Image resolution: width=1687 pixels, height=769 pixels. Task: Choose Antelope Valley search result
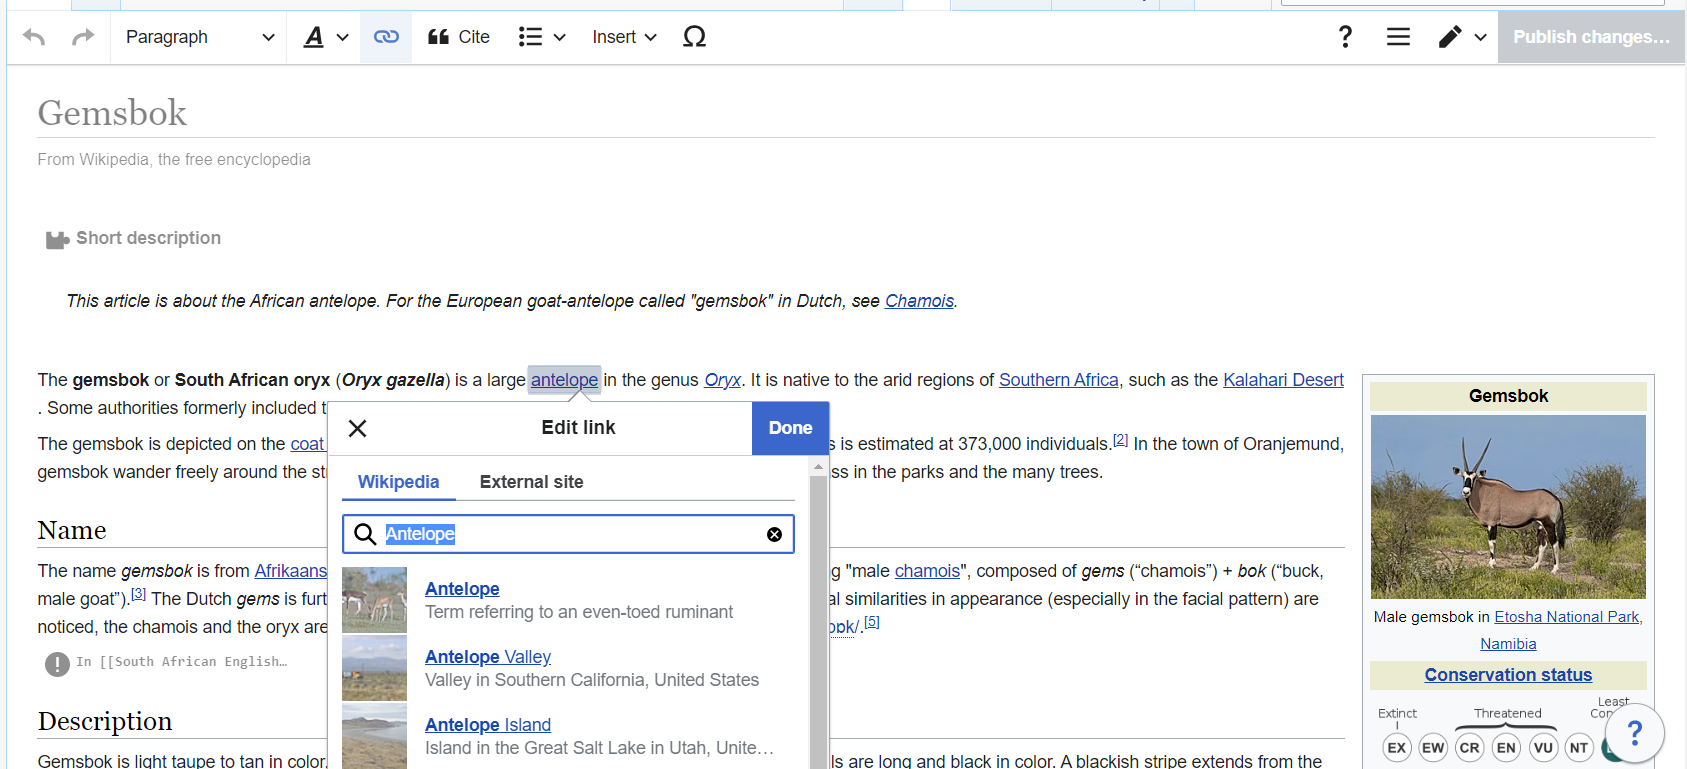[488, 657]
